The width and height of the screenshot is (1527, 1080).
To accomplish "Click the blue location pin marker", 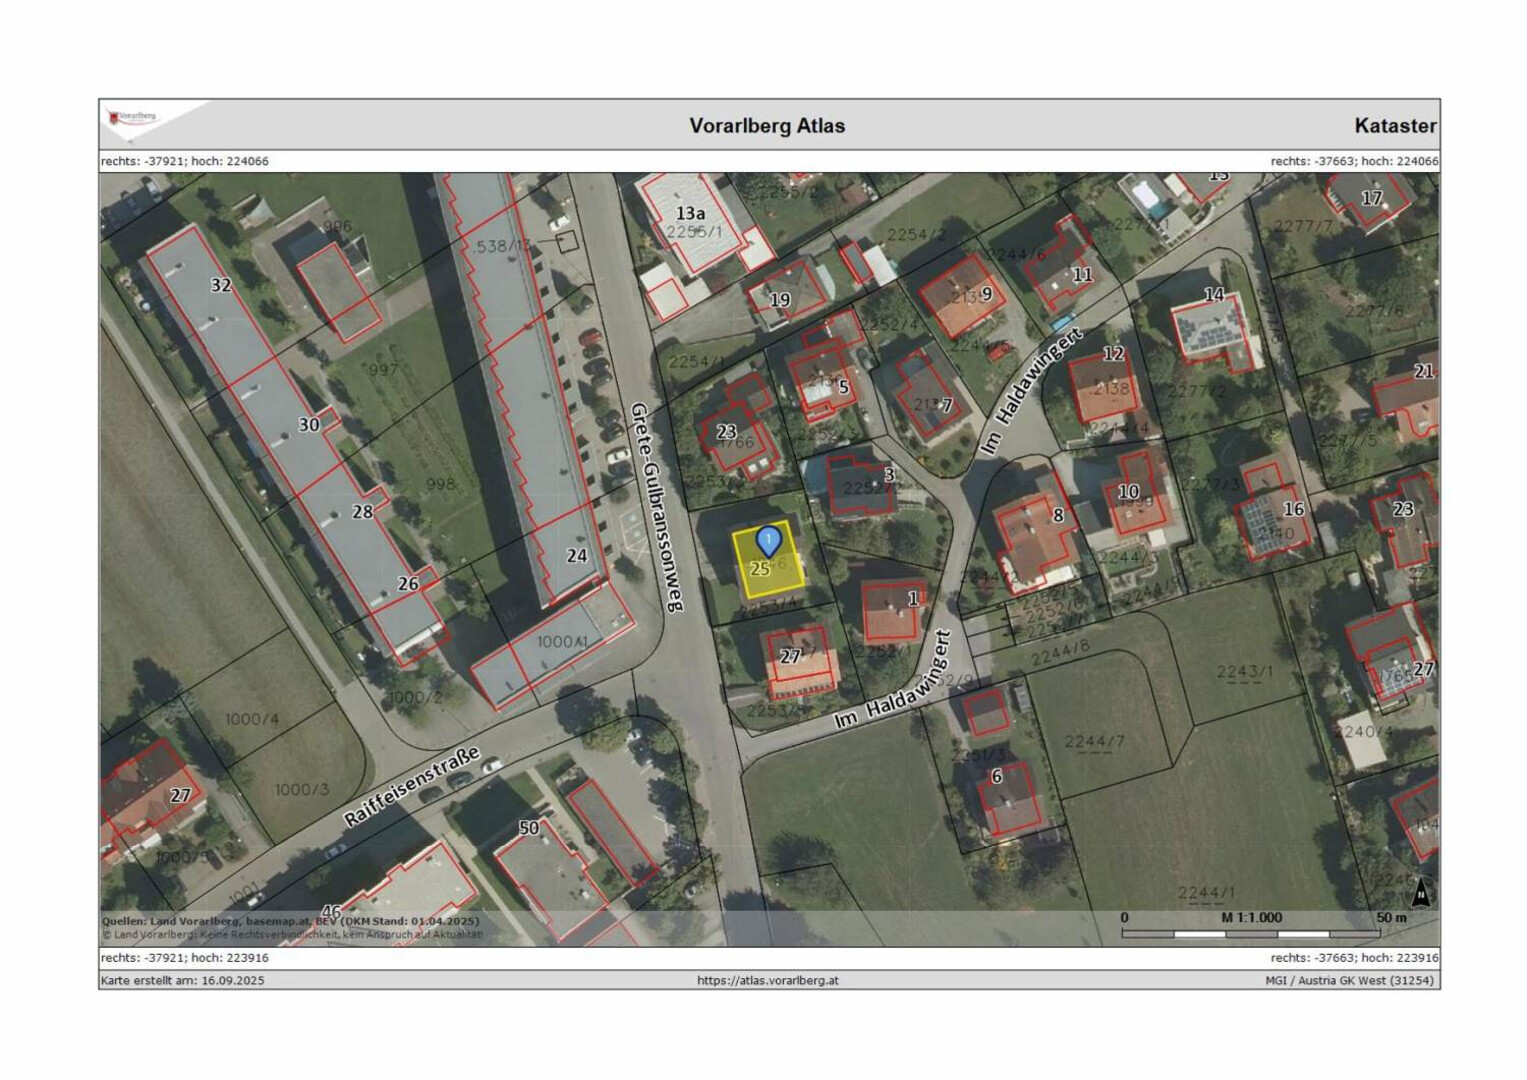I will coord(768,541).
